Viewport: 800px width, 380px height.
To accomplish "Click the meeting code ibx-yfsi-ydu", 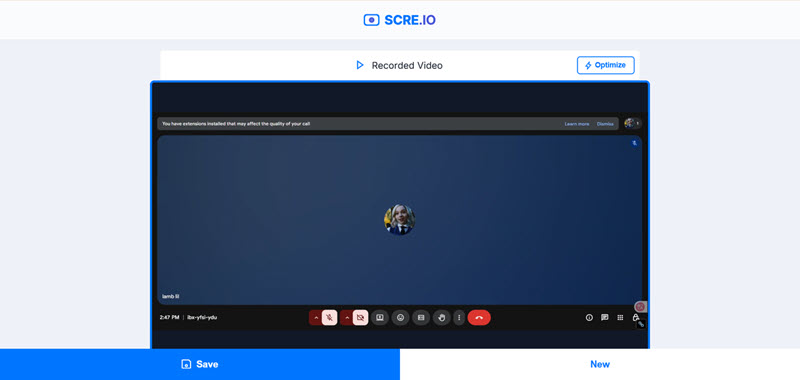I will tap(202, 317).
